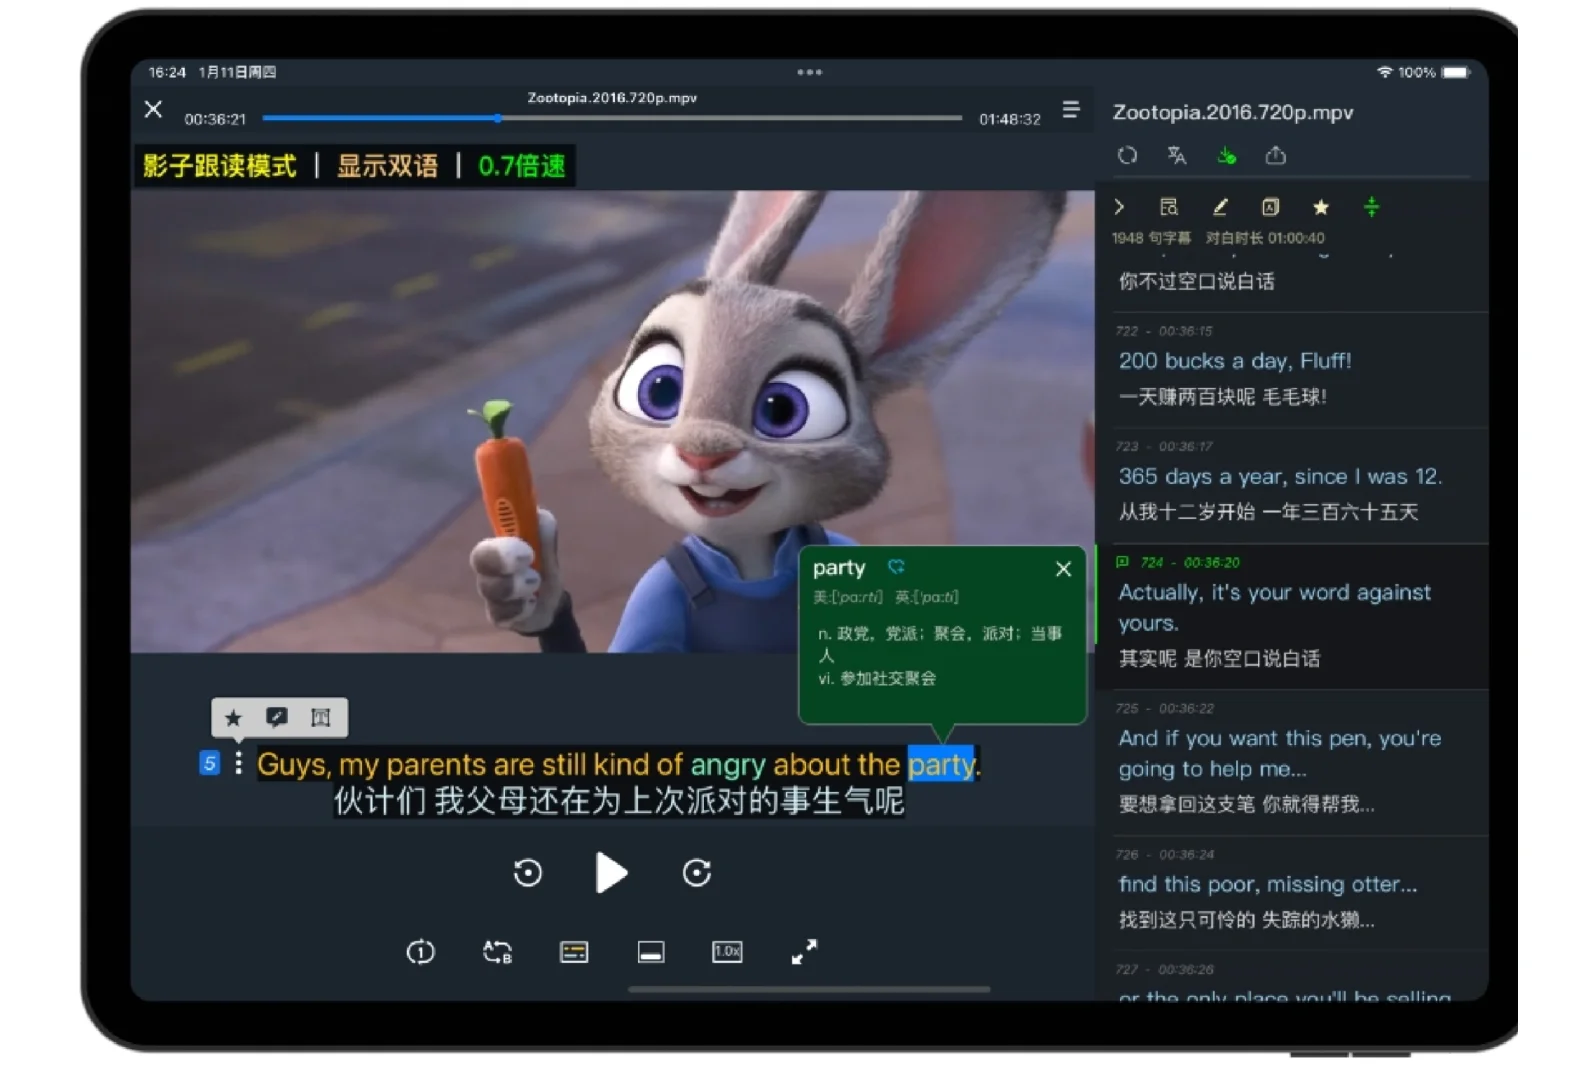Tap the highlighted word 'party' in subtitle
Image resolution: width=1592 pixels, height=1080 pixels.
(x=941, y=765)
